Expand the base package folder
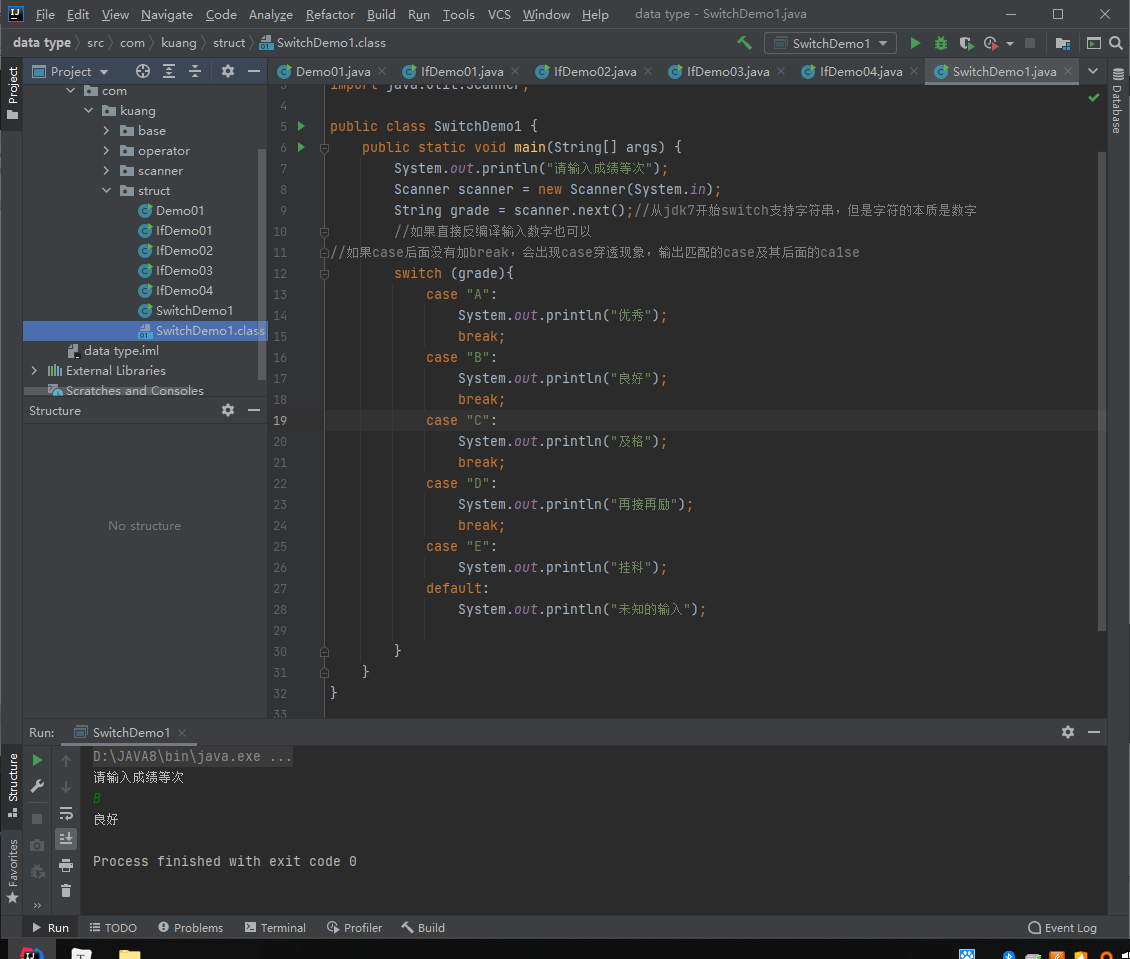Viewport: 1130px width, 959px height. point(106,131)
